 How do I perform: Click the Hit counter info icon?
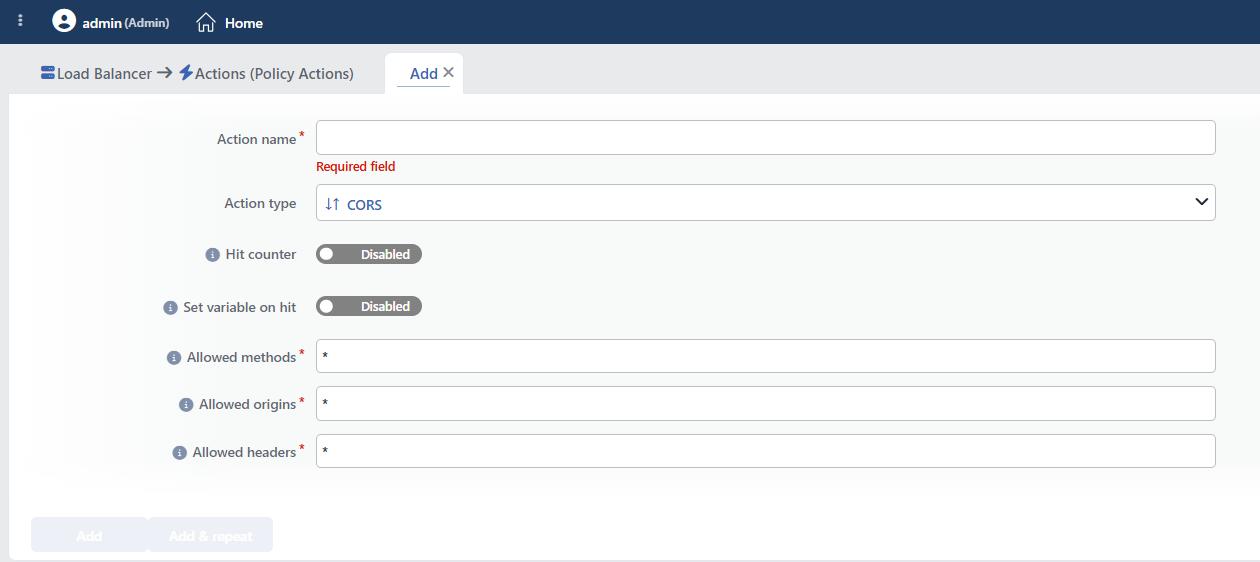click(212, 255)
